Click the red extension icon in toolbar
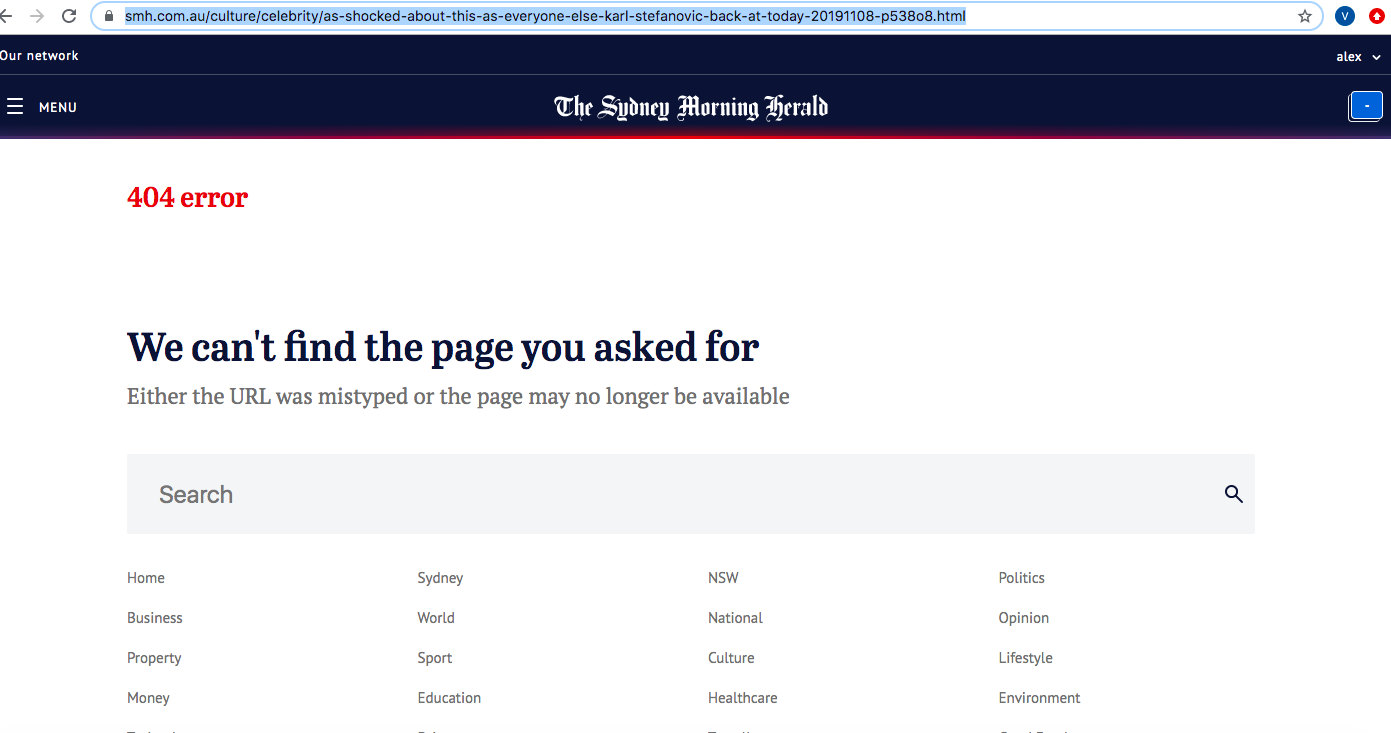The image size is (1391, 733). [1377, 16]
